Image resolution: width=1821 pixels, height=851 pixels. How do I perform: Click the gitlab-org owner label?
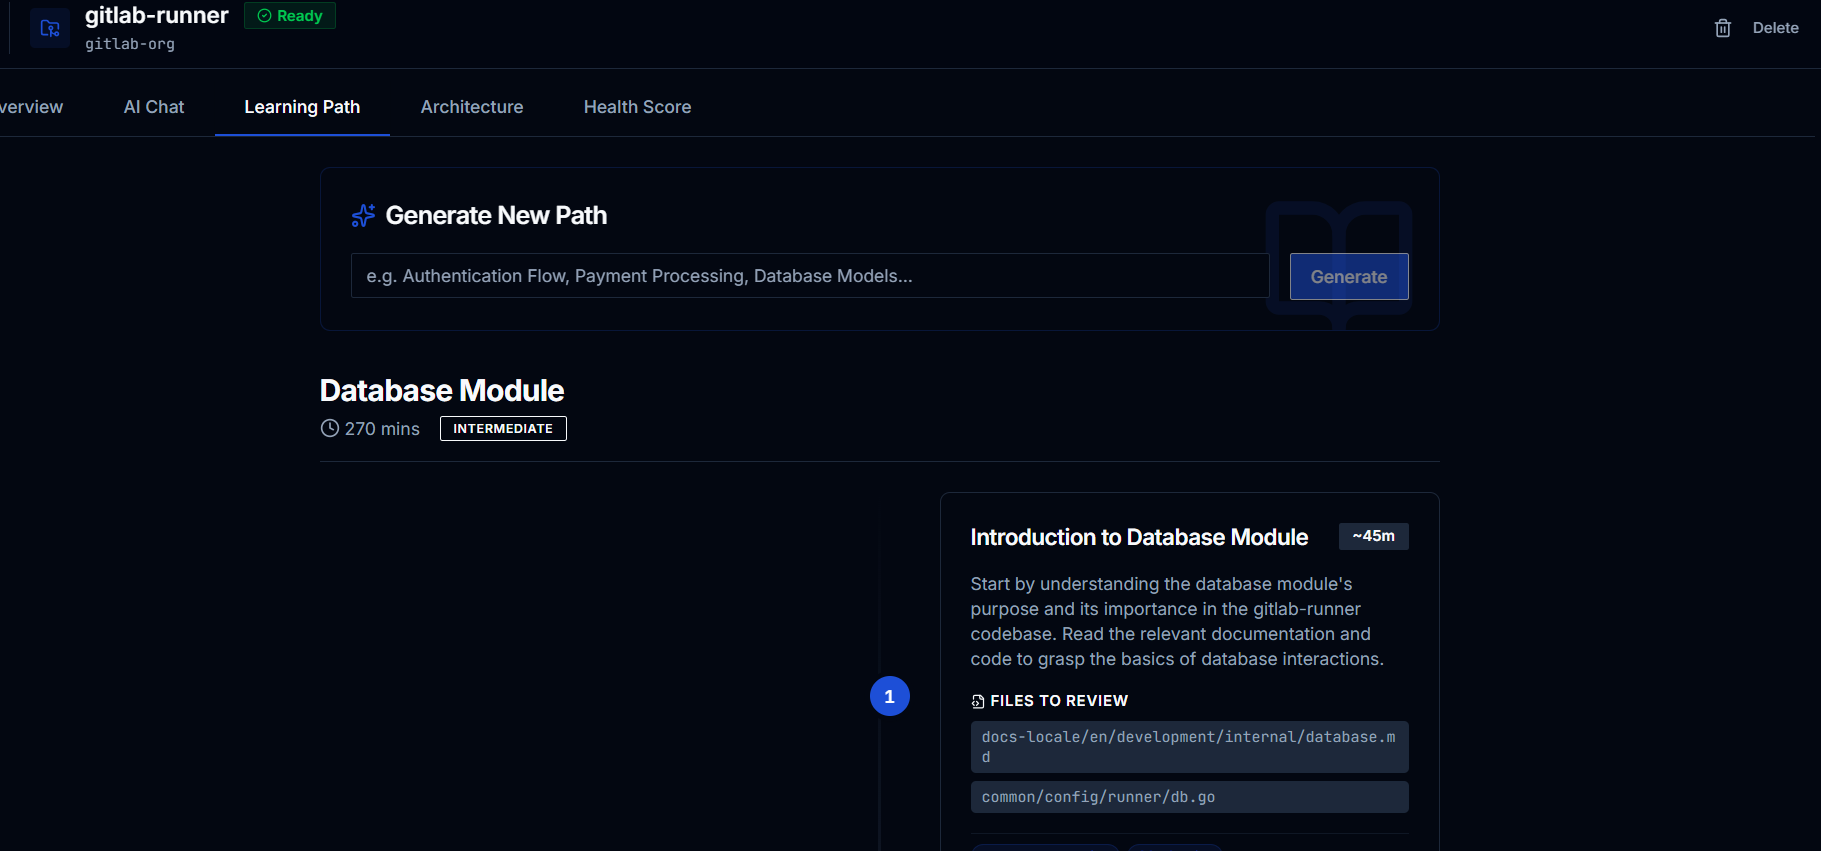[x=130, y=44]
